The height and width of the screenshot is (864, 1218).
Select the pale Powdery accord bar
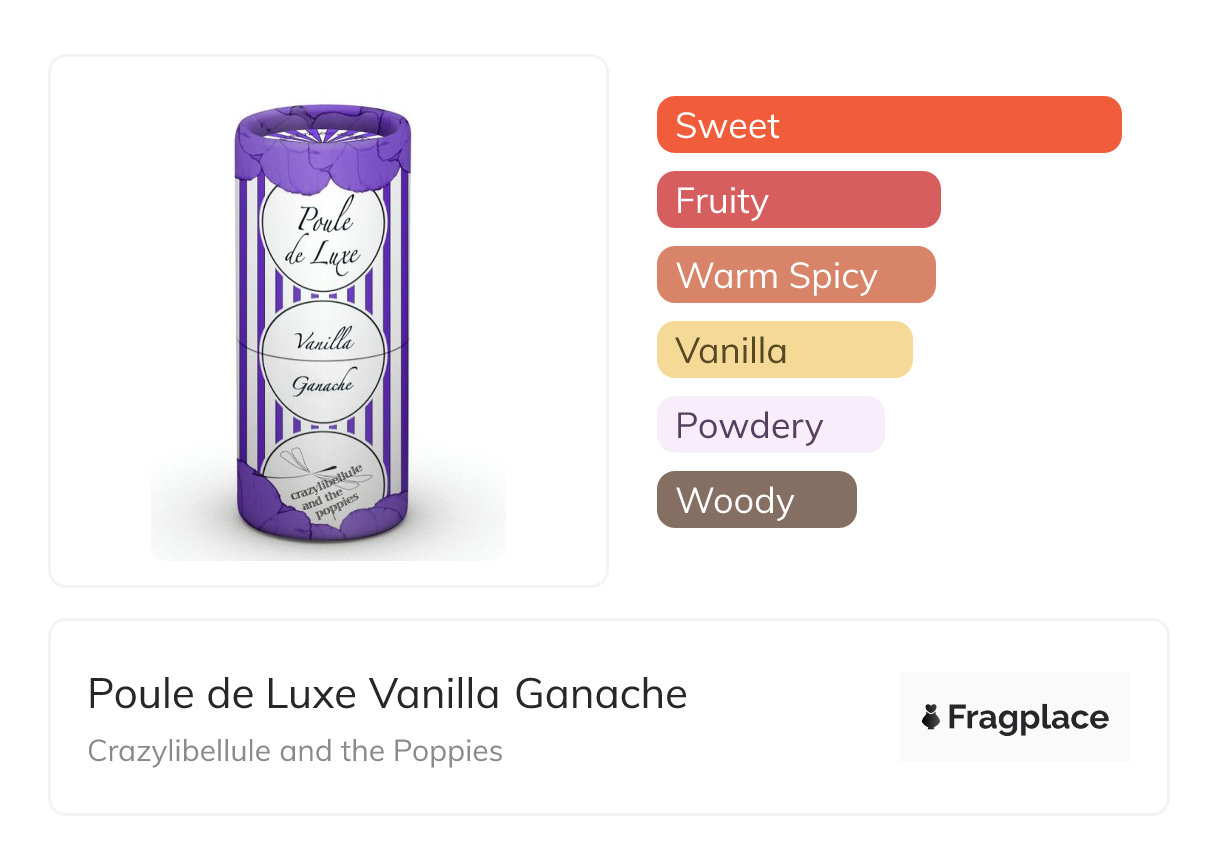pos(770,425)
